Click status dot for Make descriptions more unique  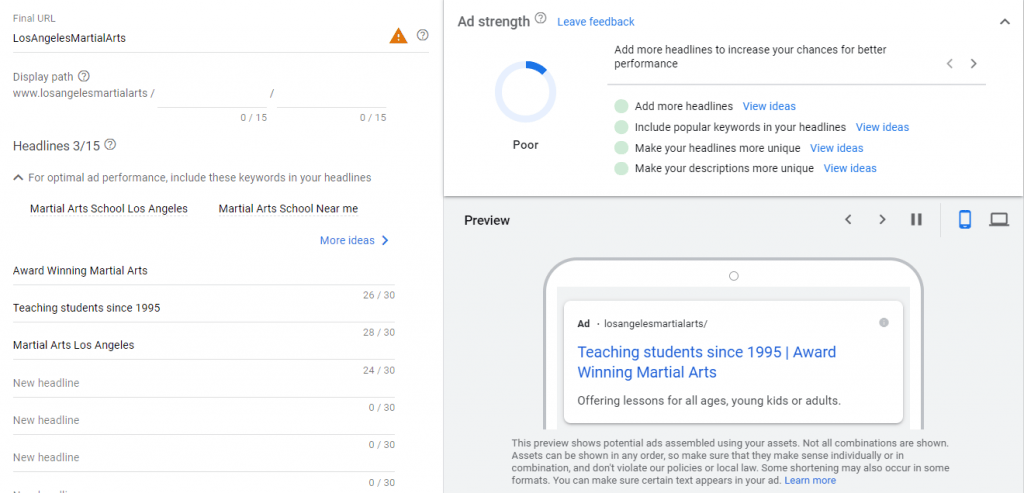point(621,168)
